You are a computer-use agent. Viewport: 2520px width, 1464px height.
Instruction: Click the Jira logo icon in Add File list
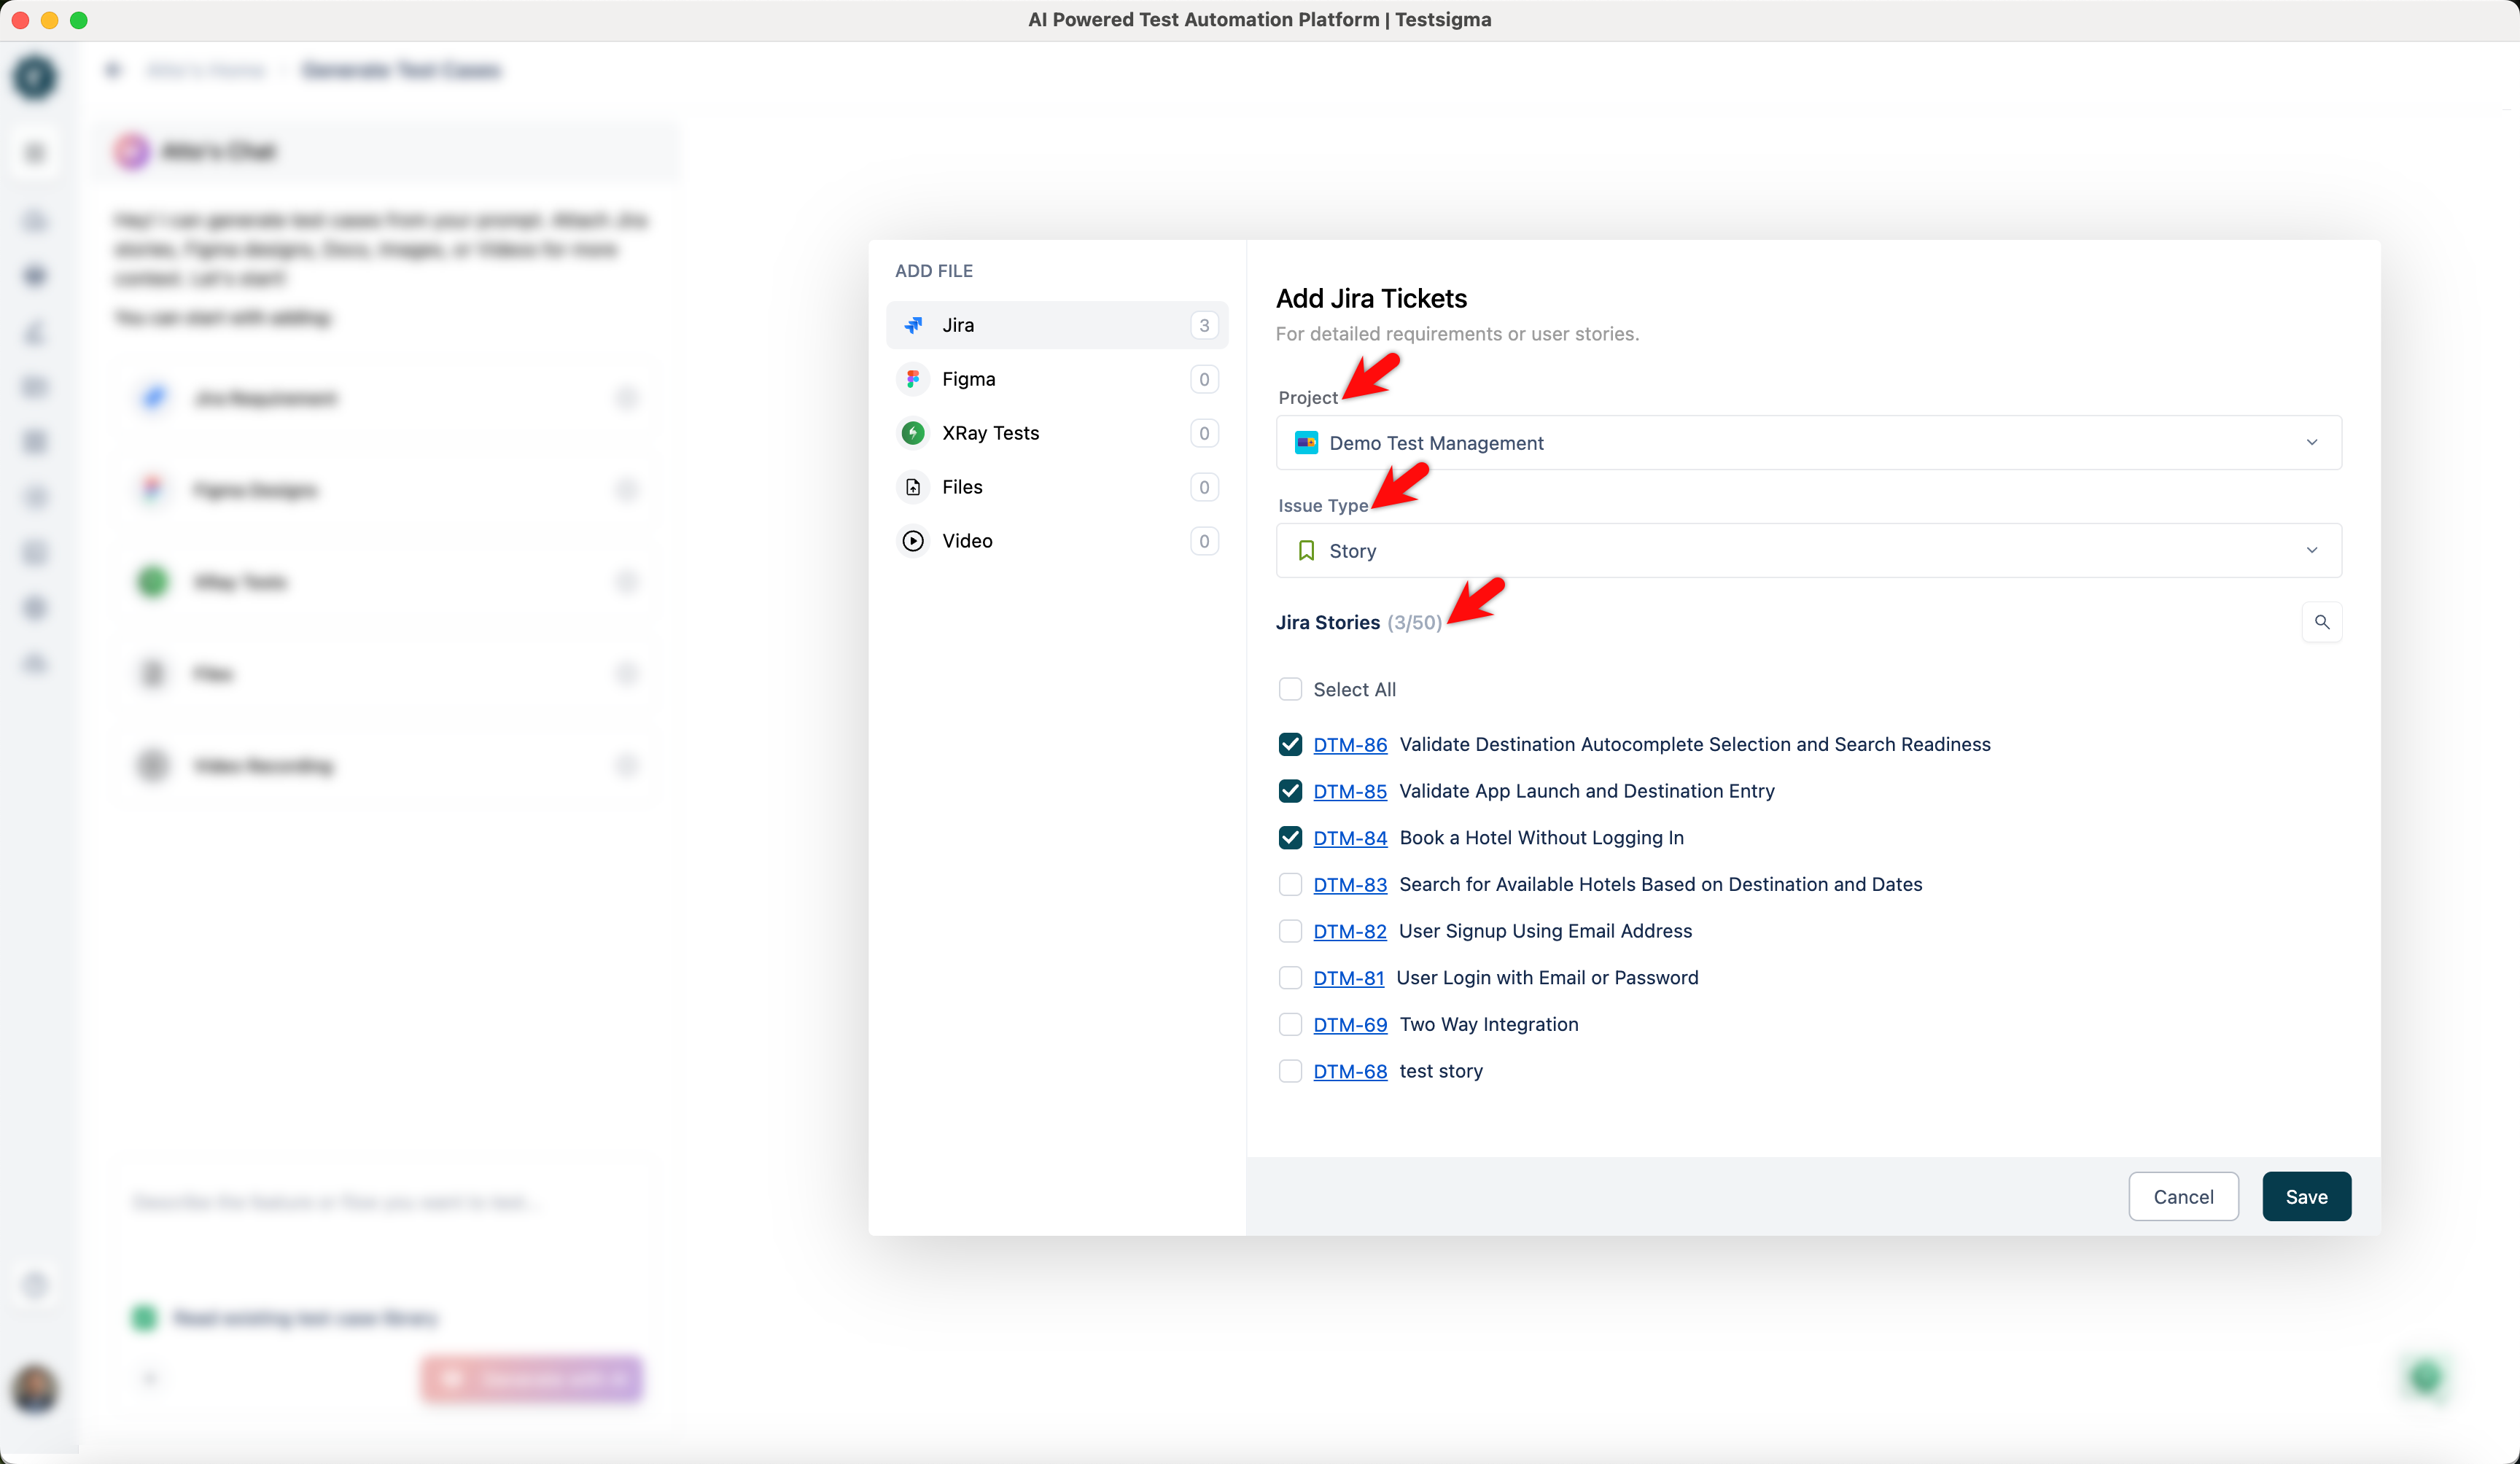[913, 325]
